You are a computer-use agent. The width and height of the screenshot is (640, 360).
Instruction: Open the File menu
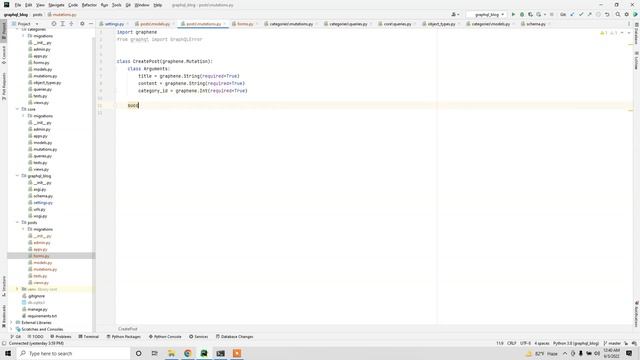[x=18, y=5]
